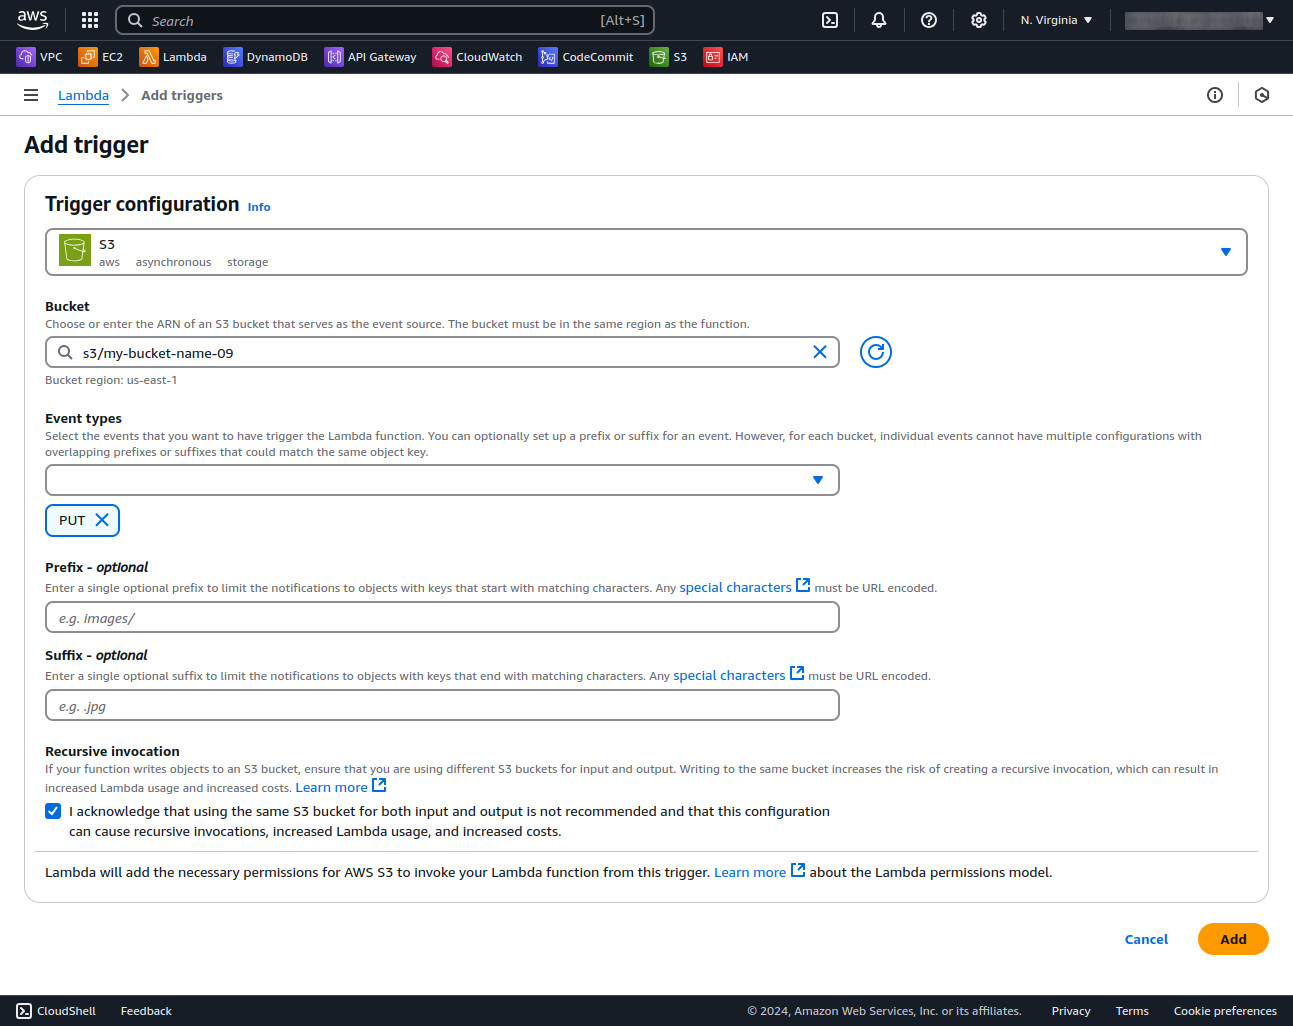Screen dimensions: 1293x1026
Task: Open the Terms footer link
Action: (x=1132, y=1011)
